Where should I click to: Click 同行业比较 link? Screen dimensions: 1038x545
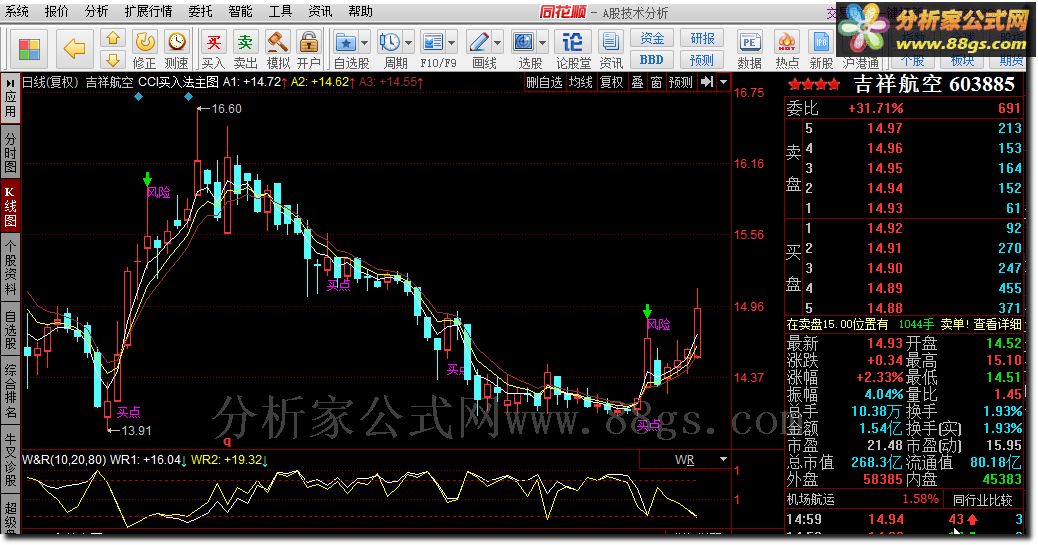(x=983, y=500)
